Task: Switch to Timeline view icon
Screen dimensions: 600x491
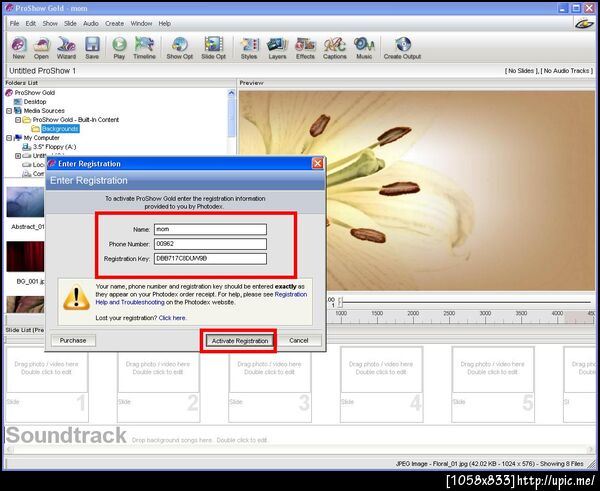Action: 144,48
